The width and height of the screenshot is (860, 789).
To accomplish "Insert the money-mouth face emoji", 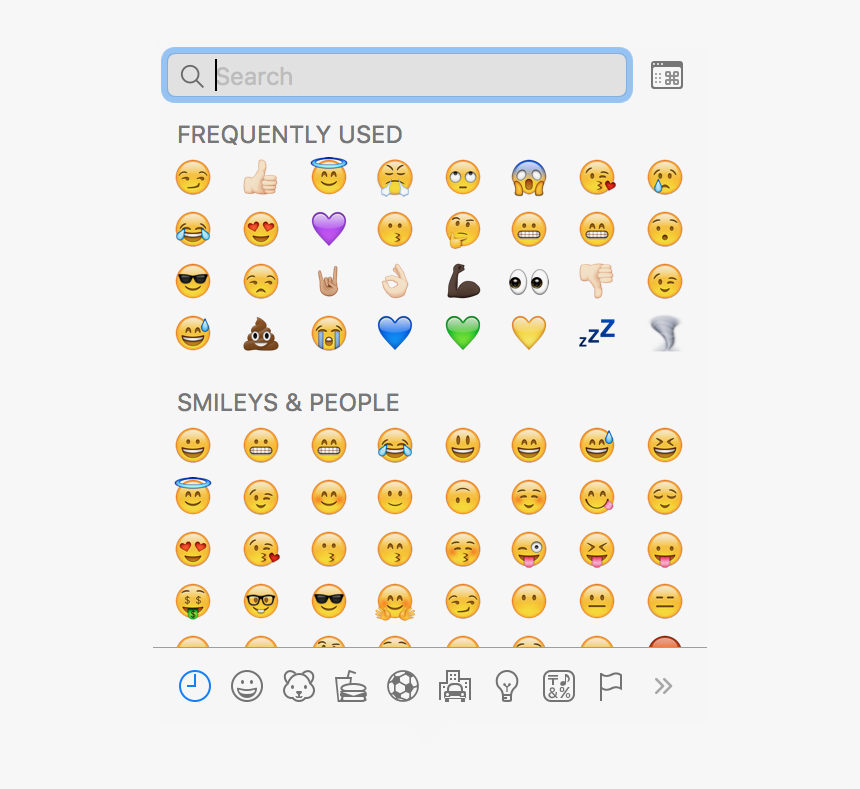I will tap(193, 601).
